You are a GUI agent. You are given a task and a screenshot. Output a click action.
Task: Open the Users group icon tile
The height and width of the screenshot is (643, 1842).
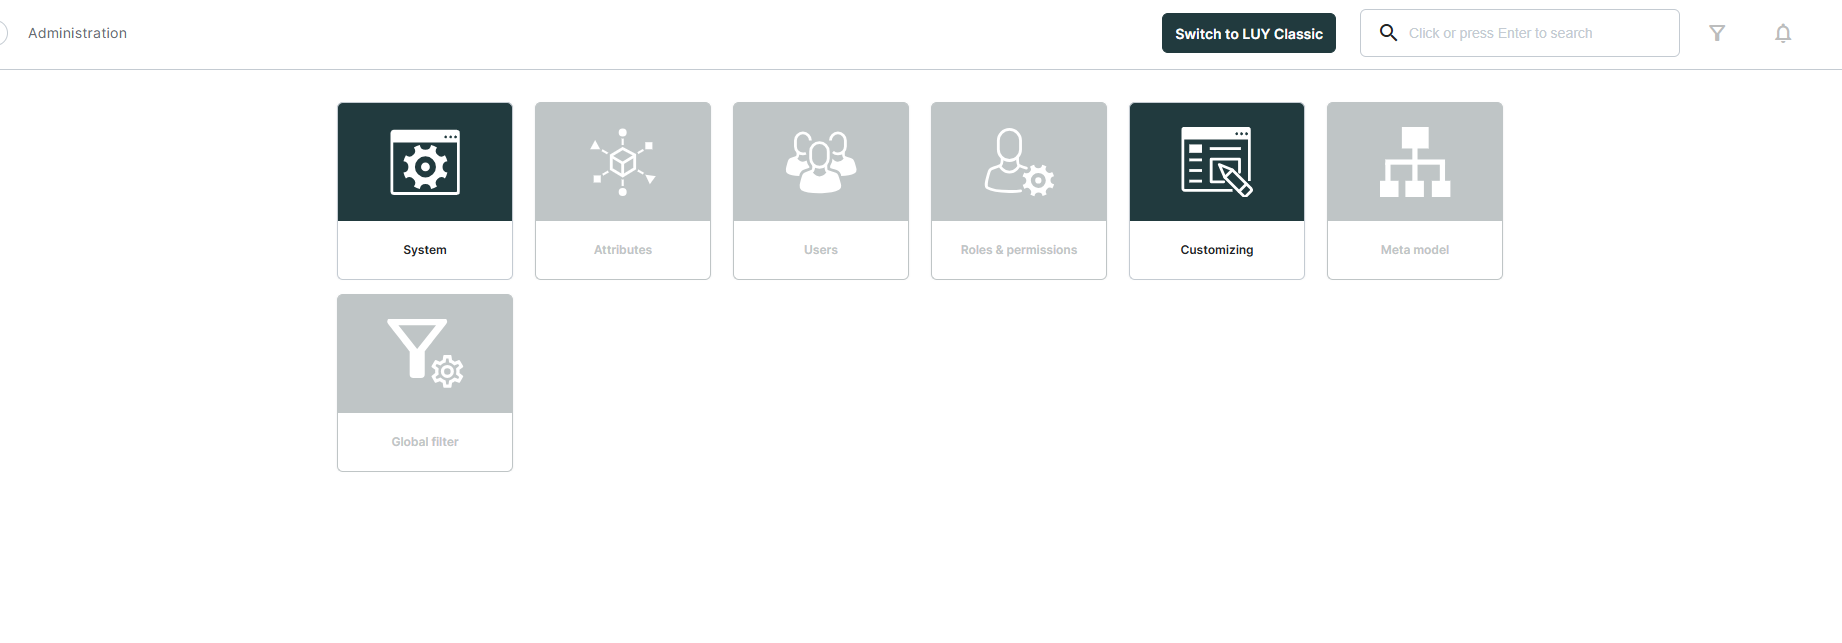(x=821, y=162)
